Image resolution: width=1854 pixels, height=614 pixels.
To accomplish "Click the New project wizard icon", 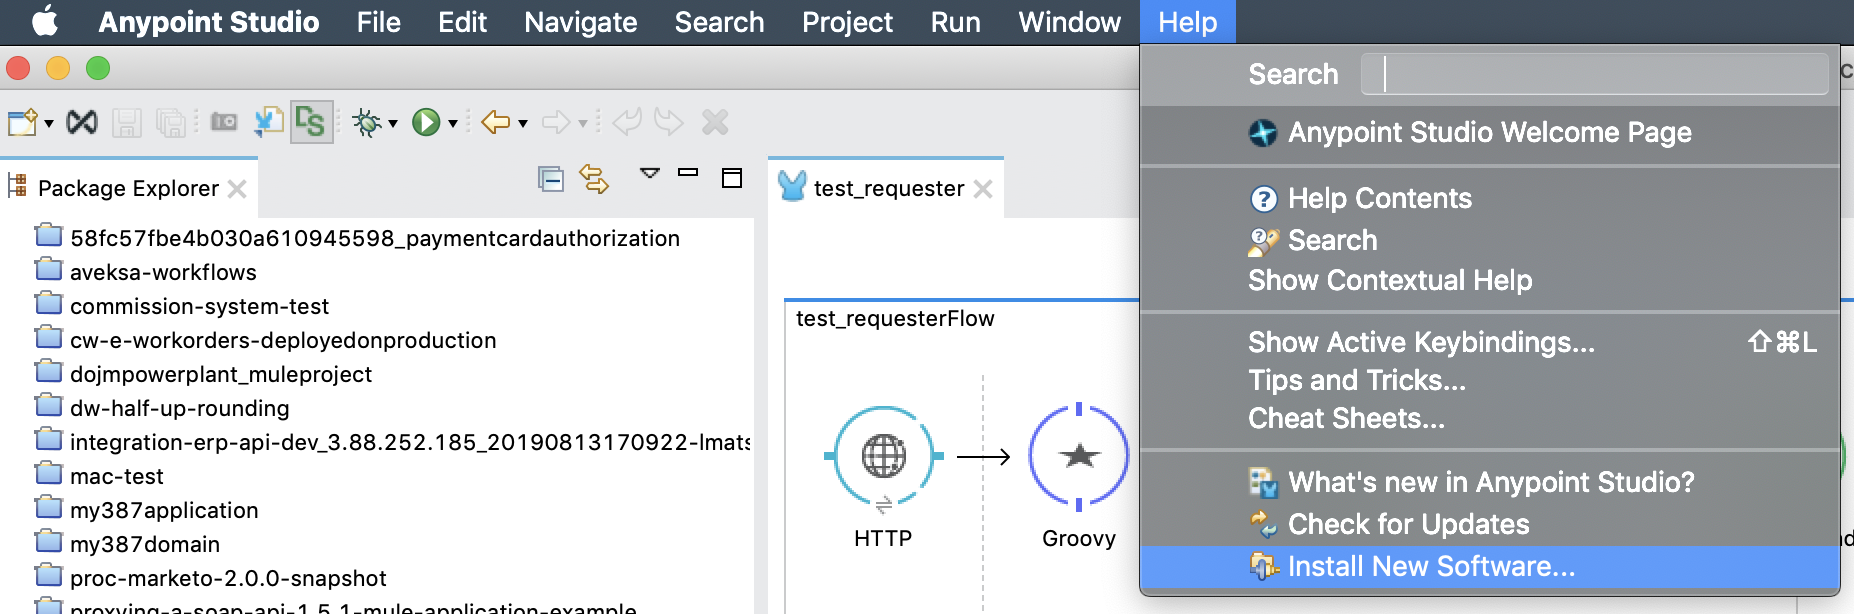I will (22, 123).
